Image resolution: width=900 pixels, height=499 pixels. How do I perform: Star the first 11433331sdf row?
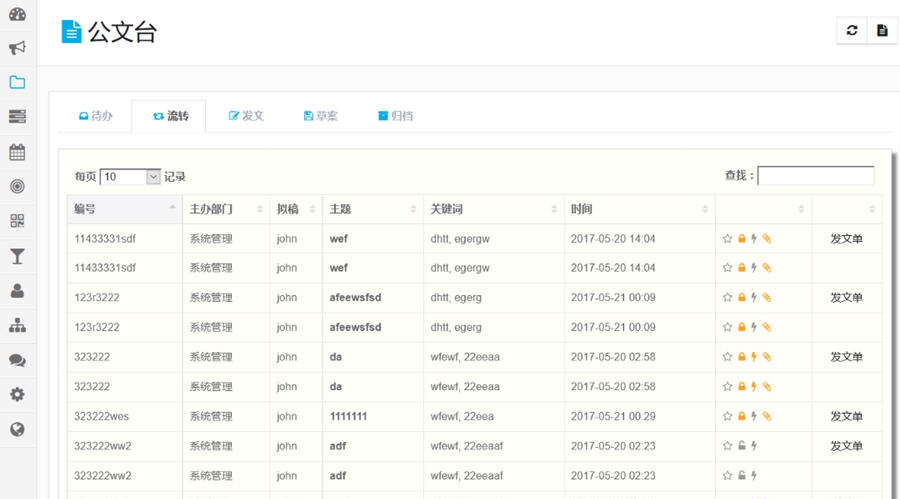[727, 239]
